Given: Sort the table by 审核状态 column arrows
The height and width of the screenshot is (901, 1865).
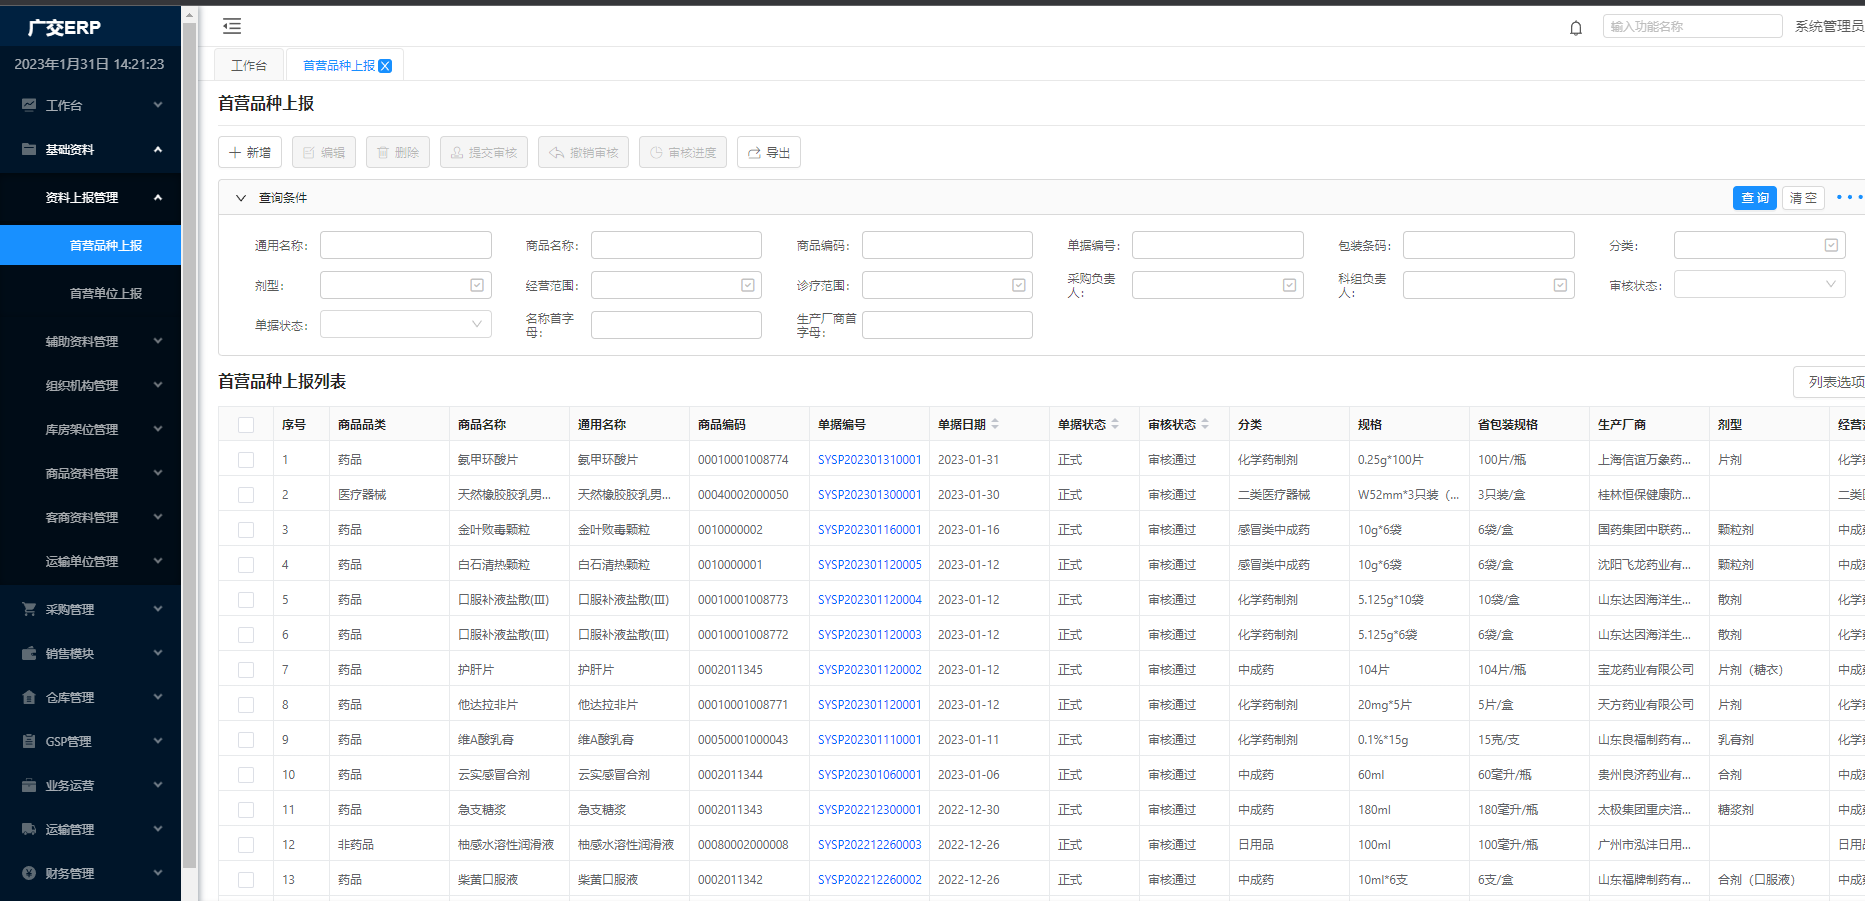Looking at the screenshot, I should pos(1205,424).
